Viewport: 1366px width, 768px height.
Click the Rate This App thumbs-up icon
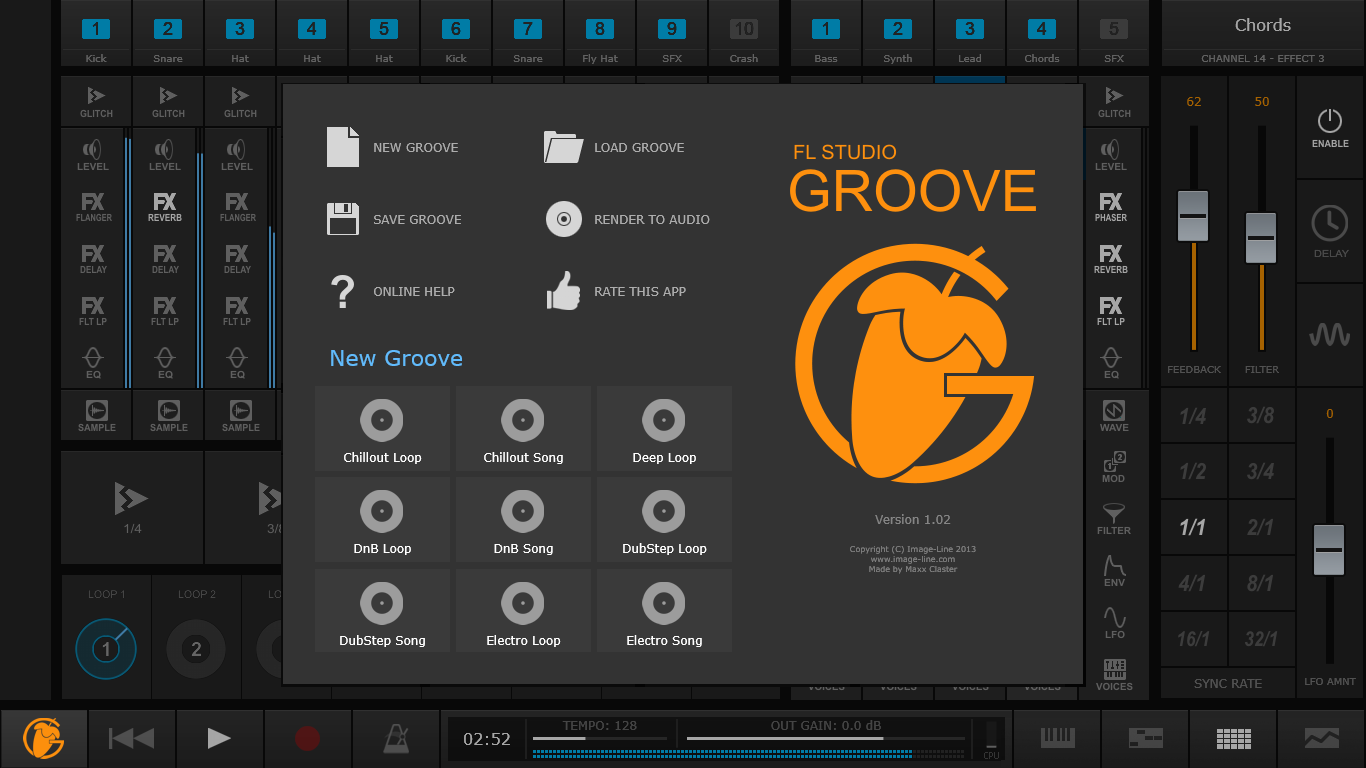pyautogui.click(x=563, y=291)
